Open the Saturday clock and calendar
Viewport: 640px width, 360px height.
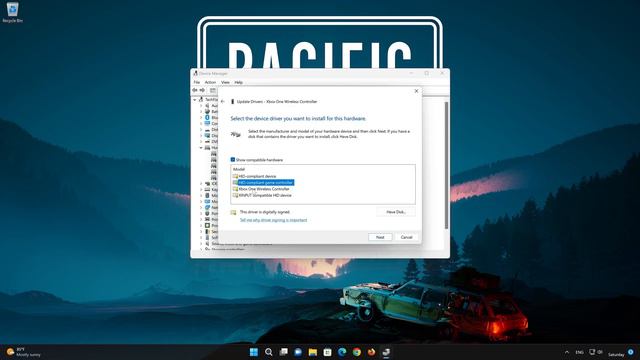(616, 354)
